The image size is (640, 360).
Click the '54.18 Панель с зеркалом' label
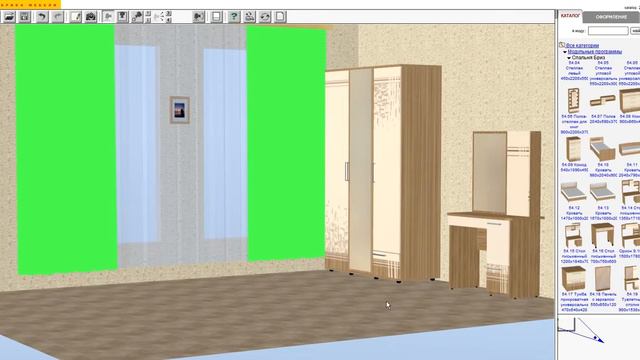(603, 300)
